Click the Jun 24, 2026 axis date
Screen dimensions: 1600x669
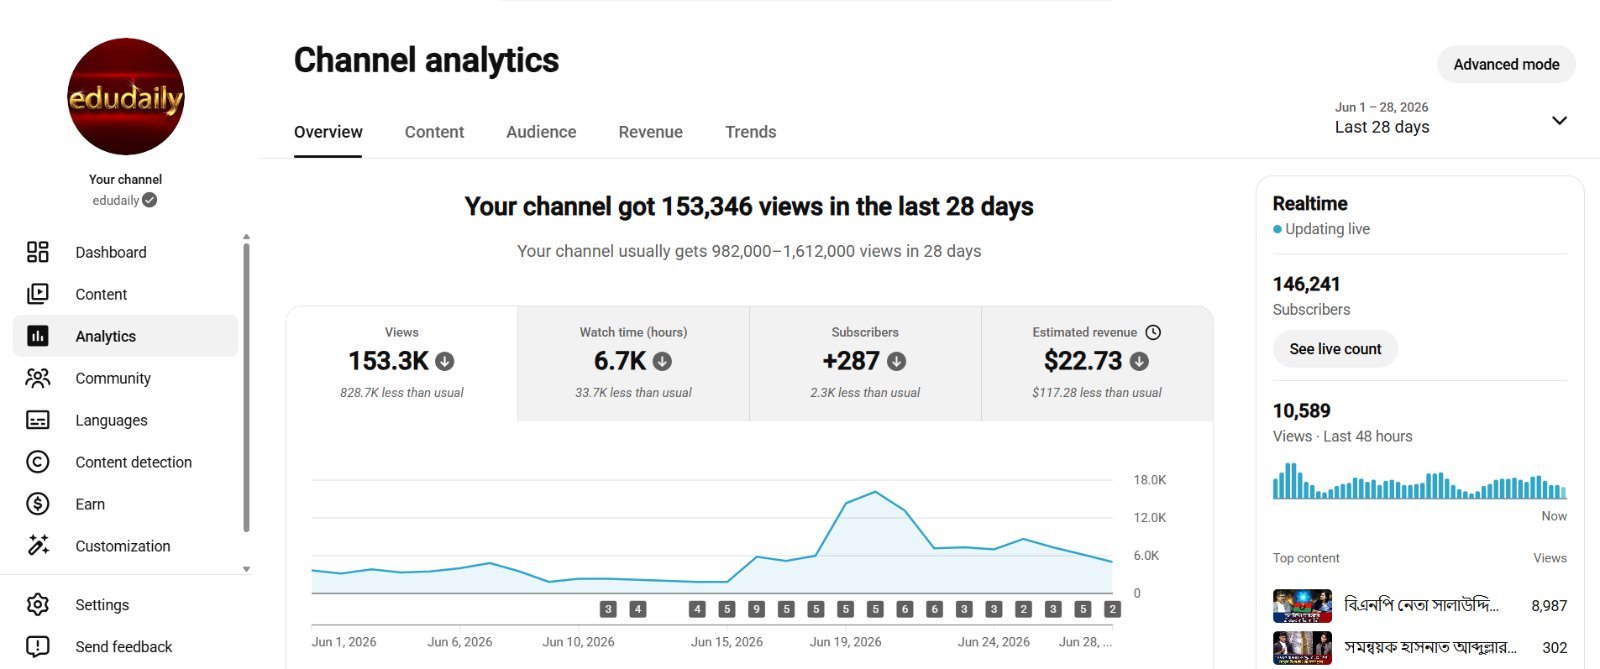pos(994,642)
